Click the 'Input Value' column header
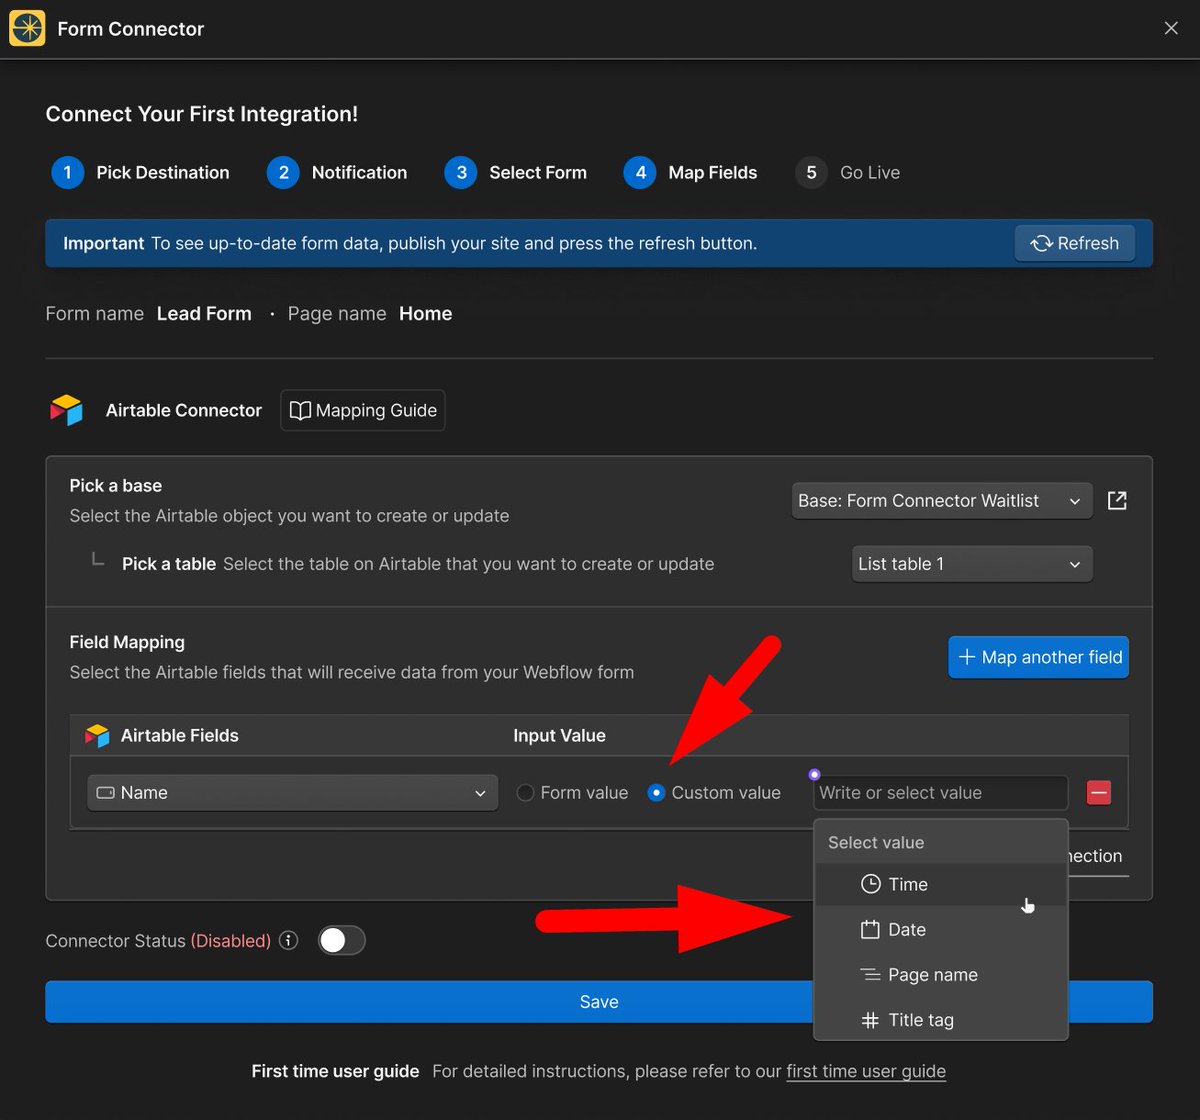The height and width of the screenshot is (1120, 1200). tap(560, 736)
